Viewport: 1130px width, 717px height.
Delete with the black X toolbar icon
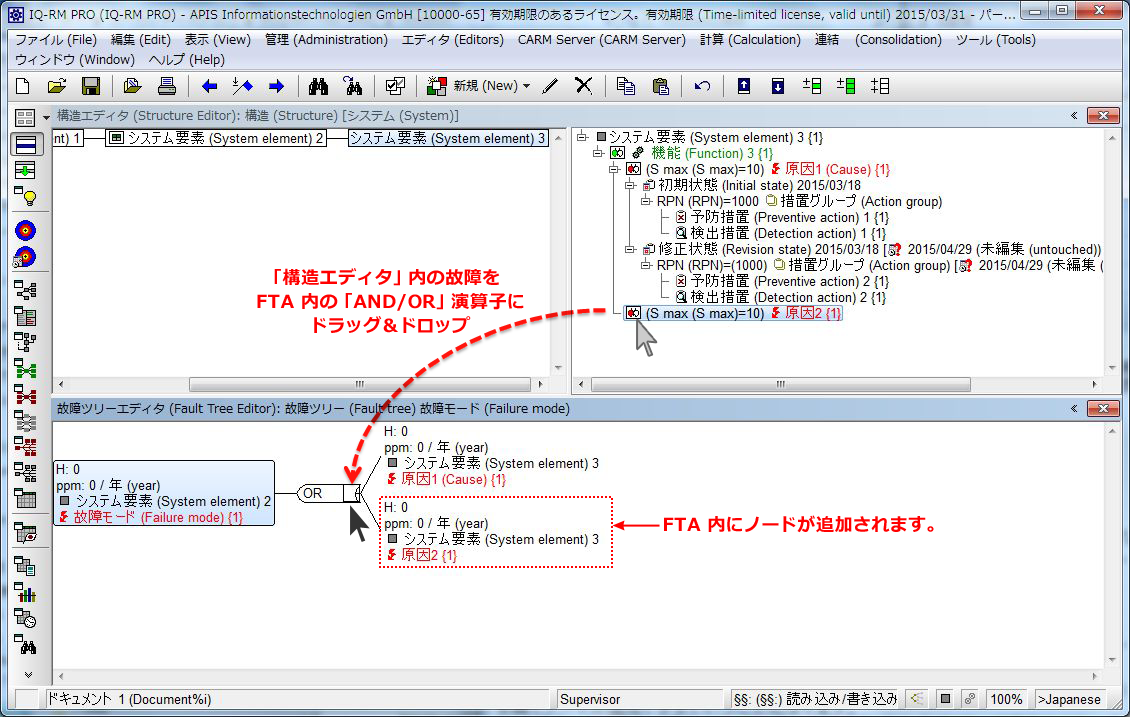(x=584, y=86)
